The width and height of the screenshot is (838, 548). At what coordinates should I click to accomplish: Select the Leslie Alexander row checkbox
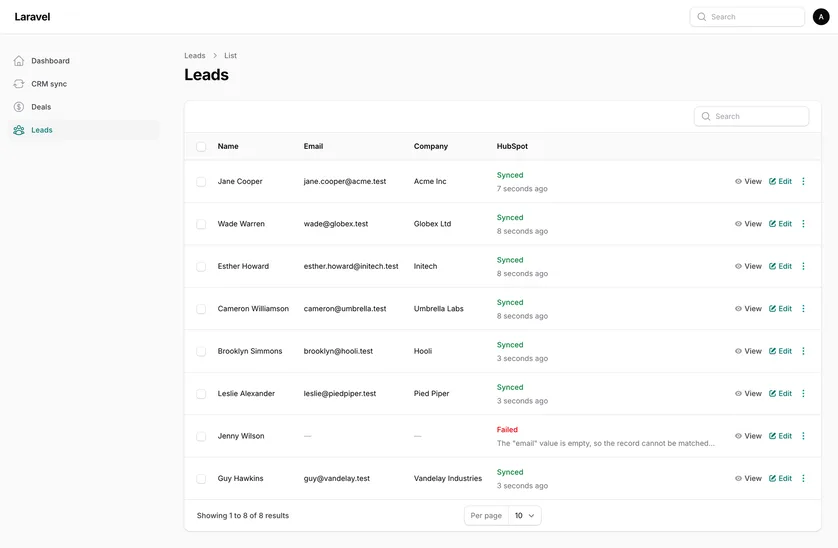tap(201, 394)
